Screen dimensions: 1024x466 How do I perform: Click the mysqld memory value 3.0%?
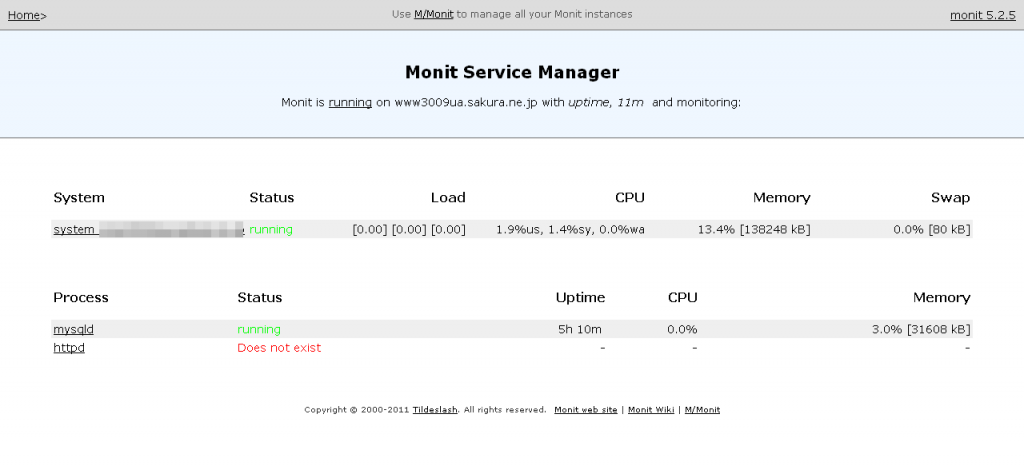pyautogui.click(x=921, y=329)
